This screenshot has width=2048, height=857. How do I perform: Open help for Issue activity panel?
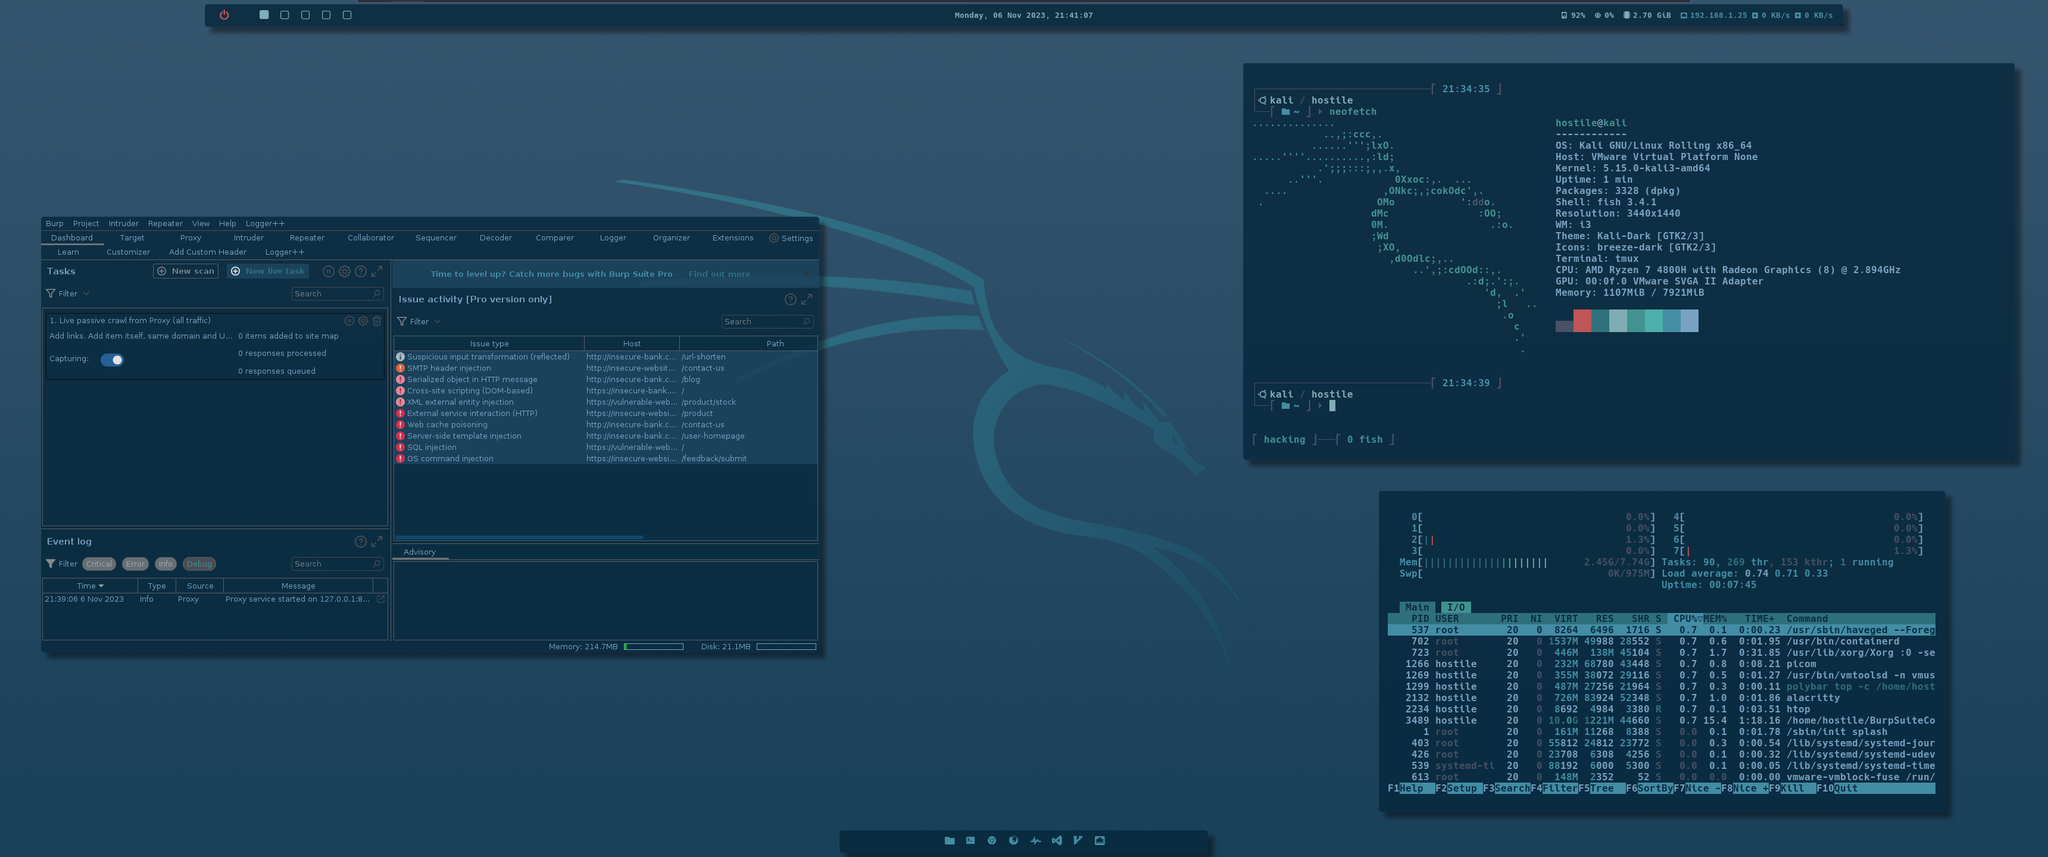790,299
